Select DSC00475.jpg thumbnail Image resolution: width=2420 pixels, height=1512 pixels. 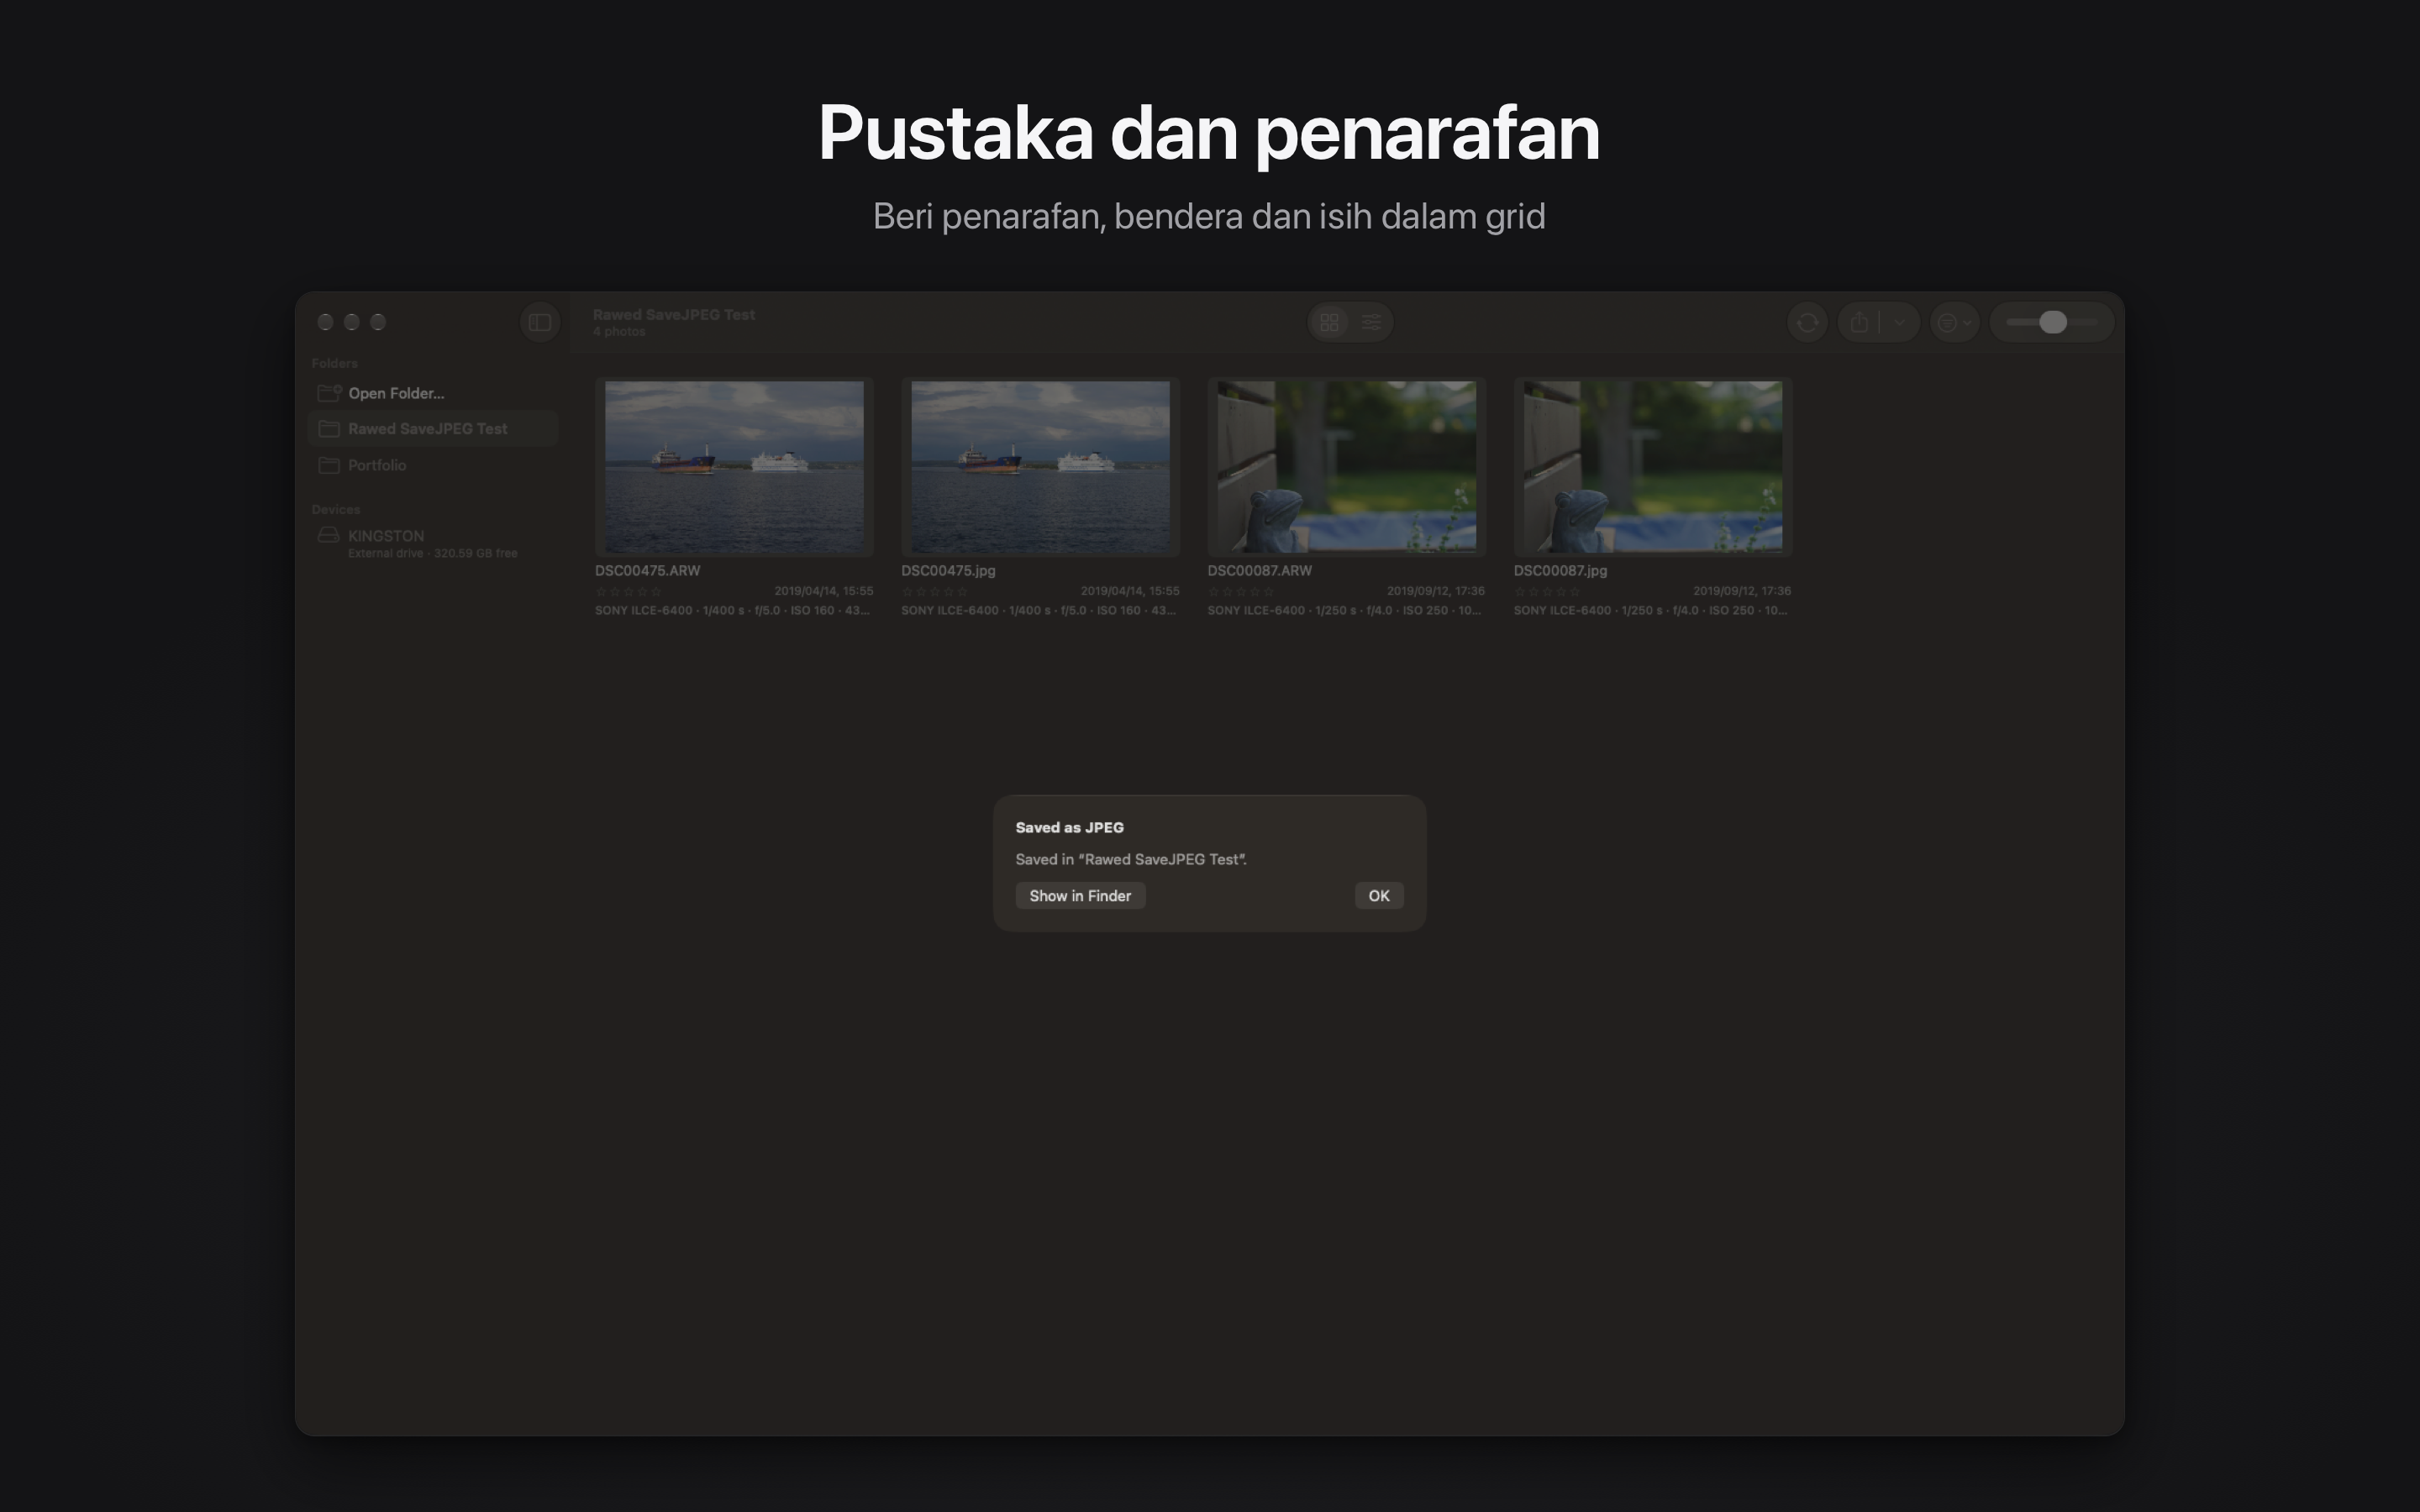(x=1040, y=466)
